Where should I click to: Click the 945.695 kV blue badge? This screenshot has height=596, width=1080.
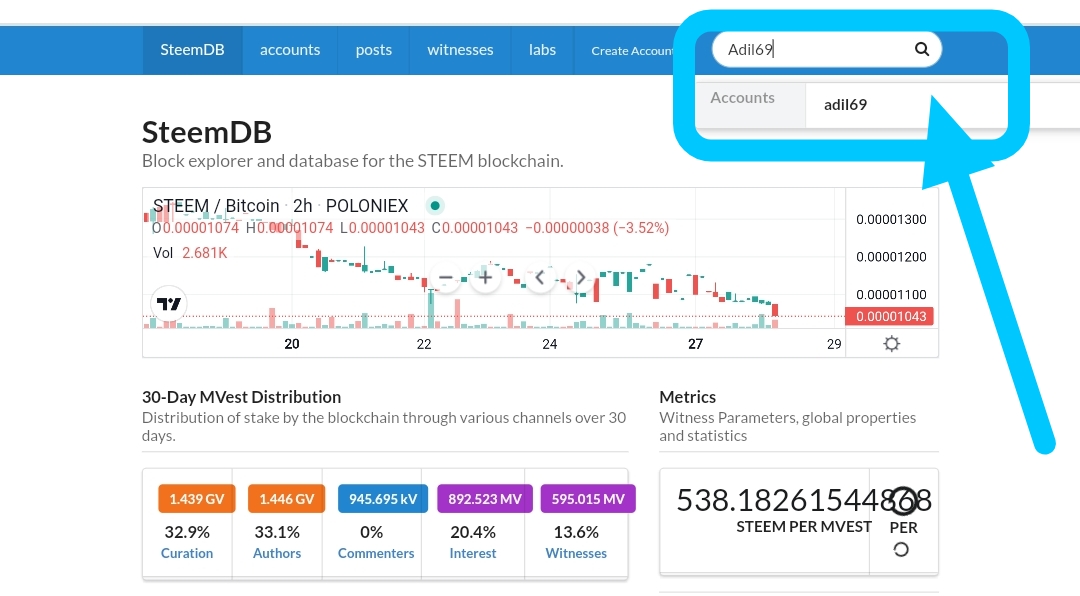[383, 499]
